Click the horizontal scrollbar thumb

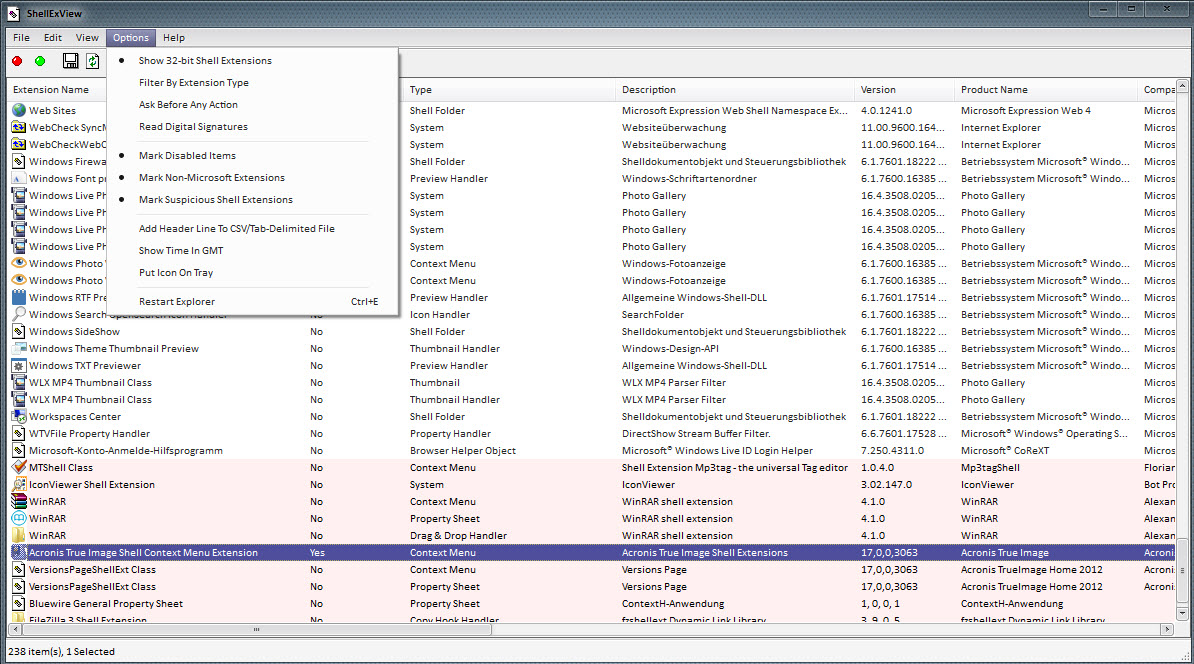[257, 630]
